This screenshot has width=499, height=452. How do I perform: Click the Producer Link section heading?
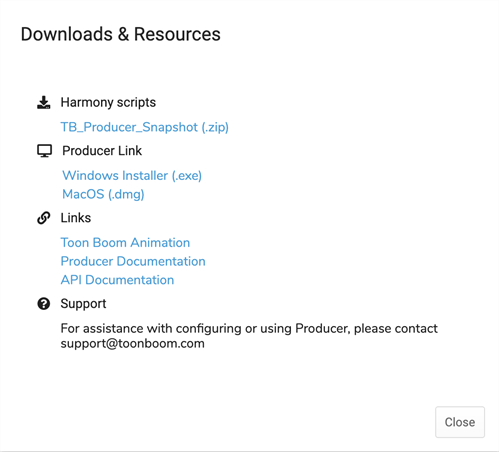102,151
